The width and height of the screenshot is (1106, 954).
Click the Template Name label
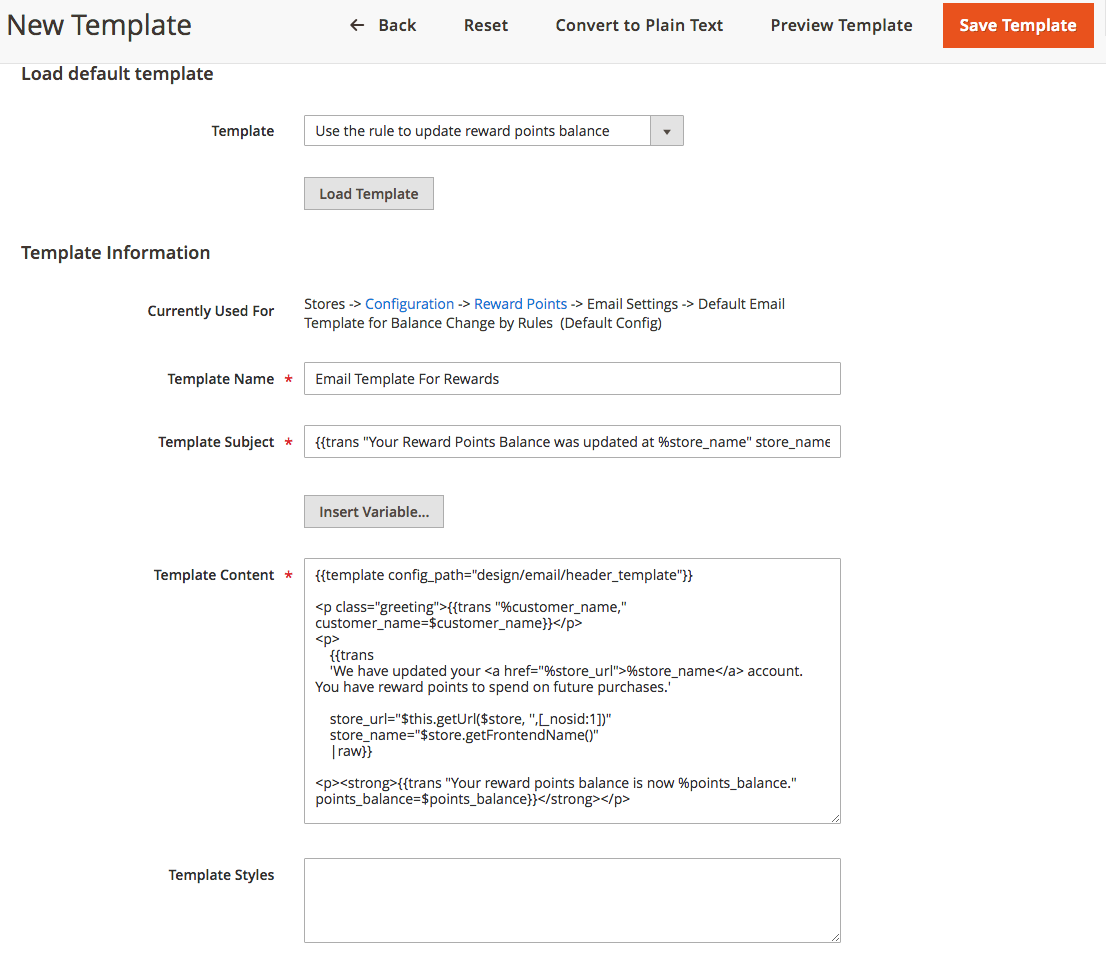tap(221, 379)
